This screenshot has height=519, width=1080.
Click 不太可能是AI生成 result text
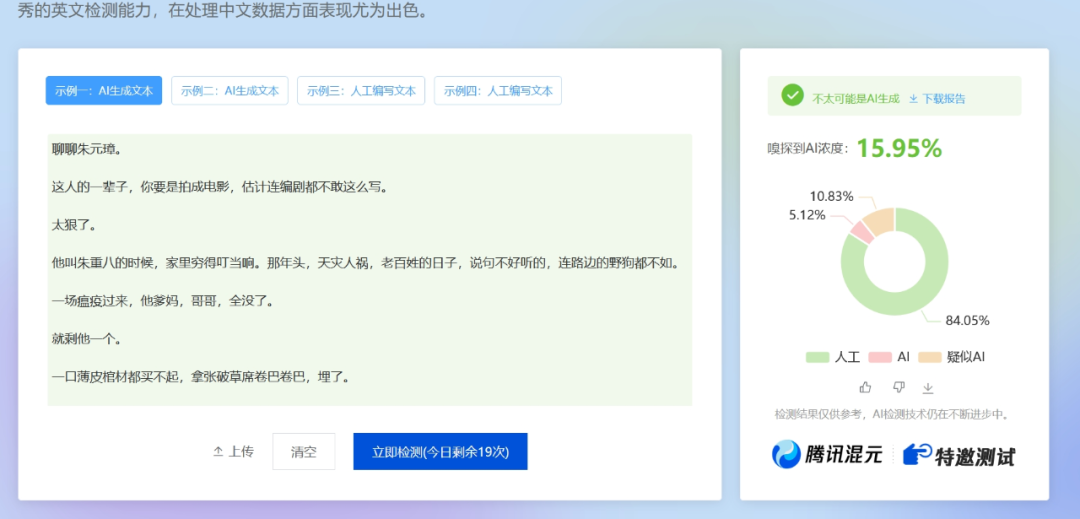coord(856,98)
